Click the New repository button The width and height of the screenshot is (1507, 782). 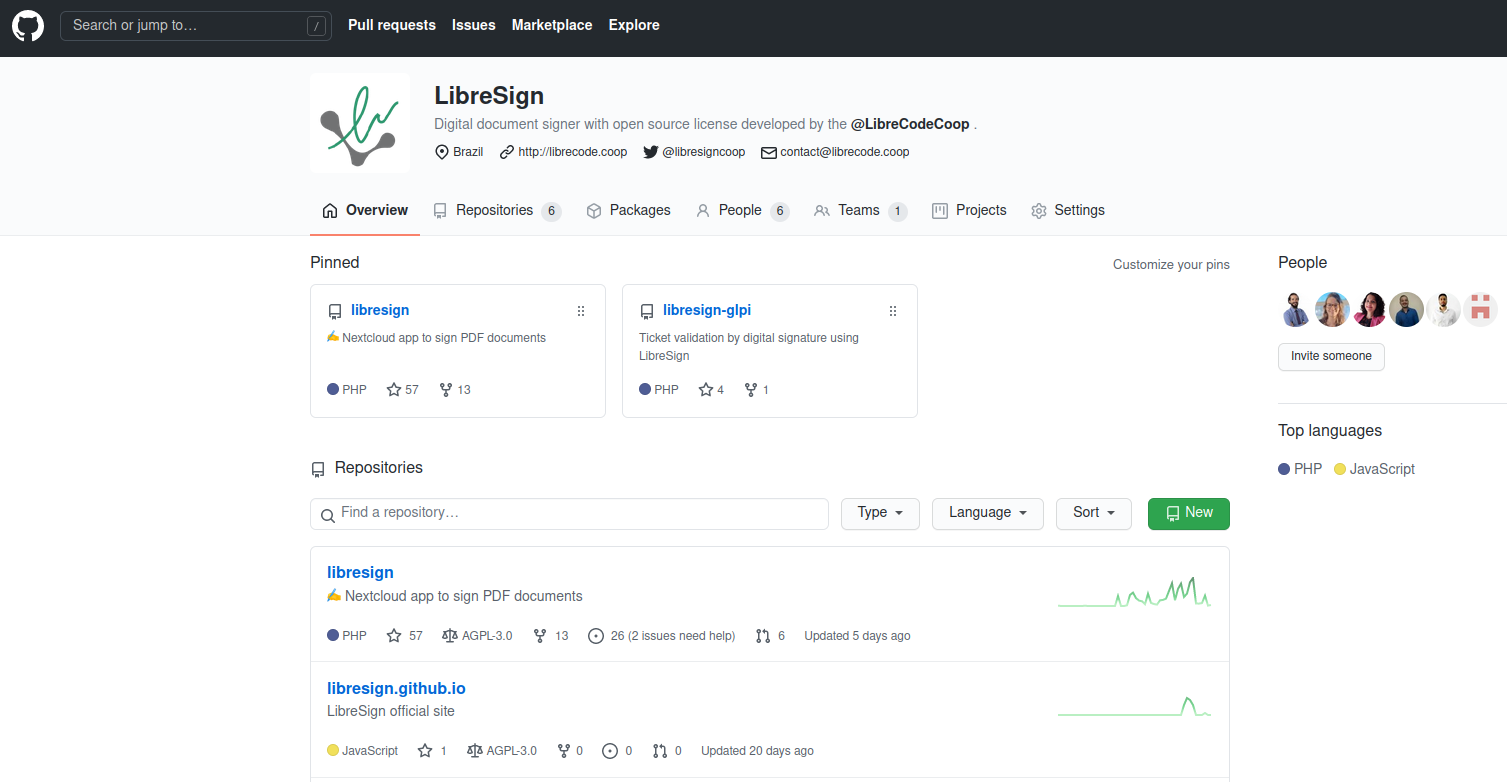point(1189,513)
